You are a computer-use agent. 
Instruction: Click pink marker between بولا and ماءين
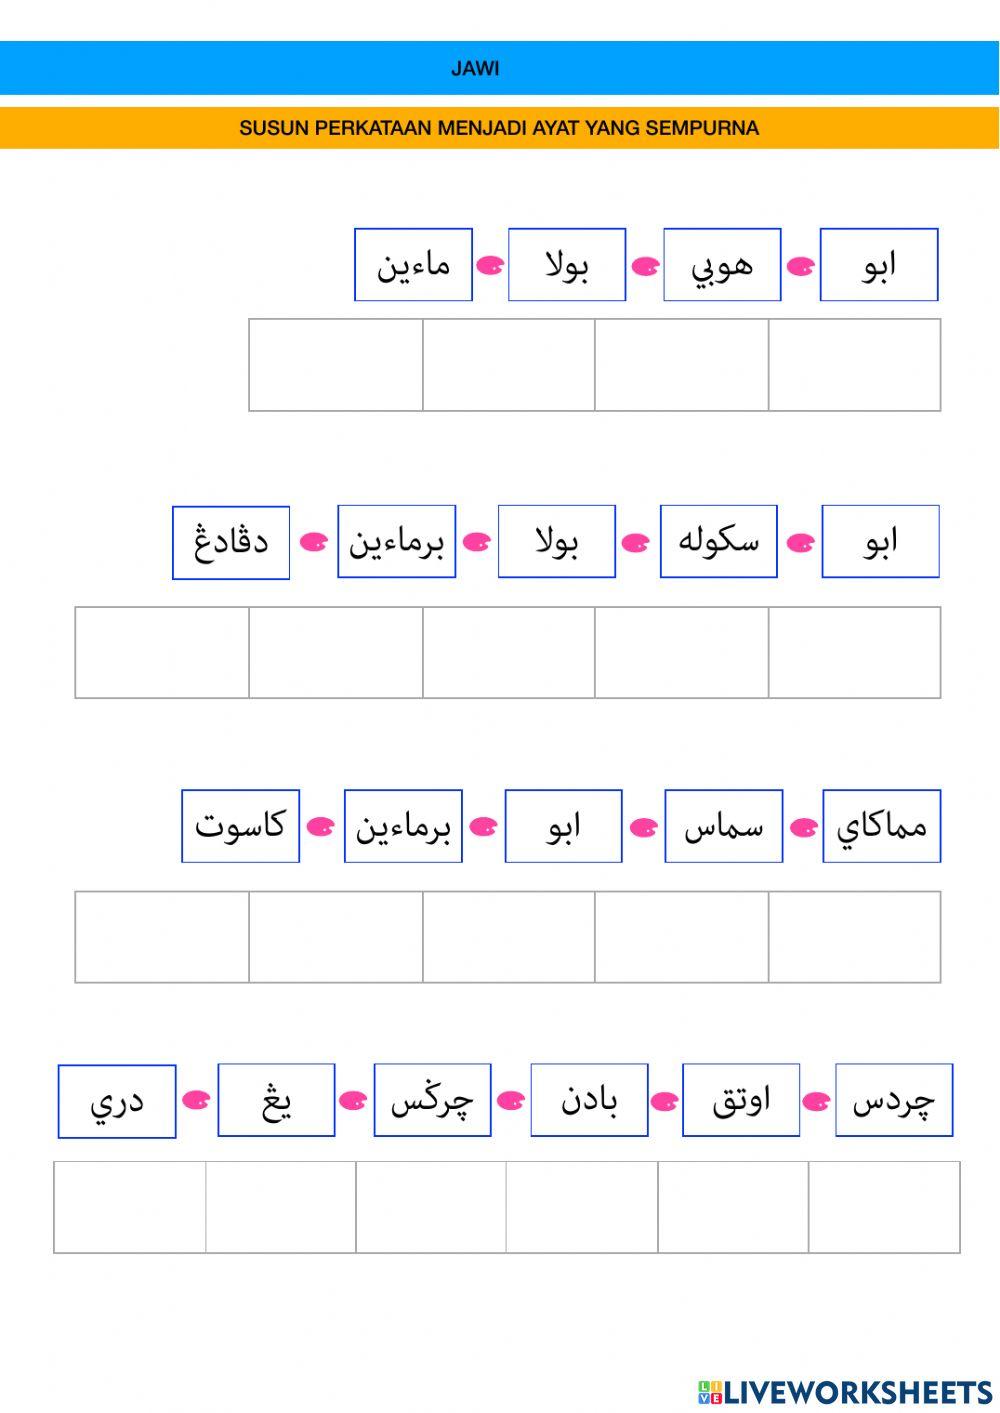(490, 267)
